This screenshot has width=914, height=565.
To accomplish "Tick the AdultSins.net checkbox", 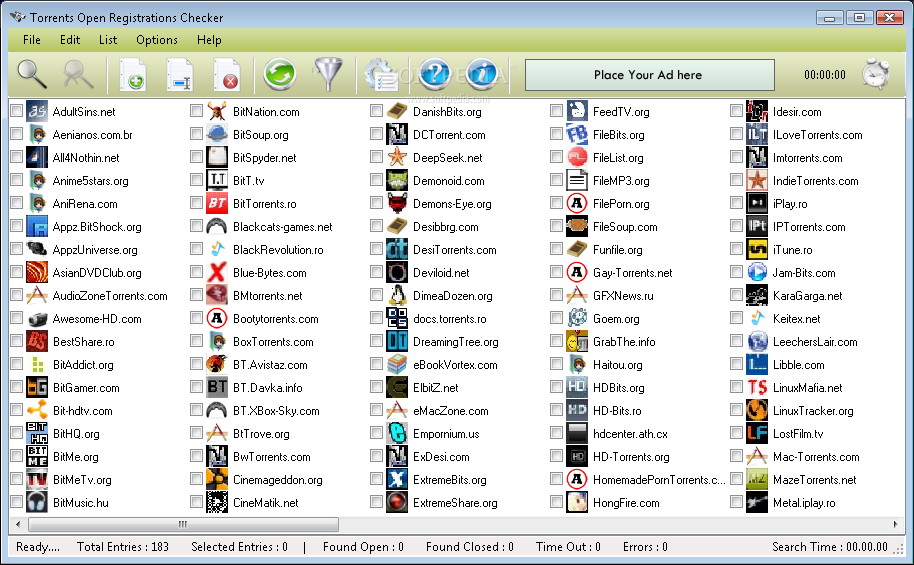I will (16, 111).
